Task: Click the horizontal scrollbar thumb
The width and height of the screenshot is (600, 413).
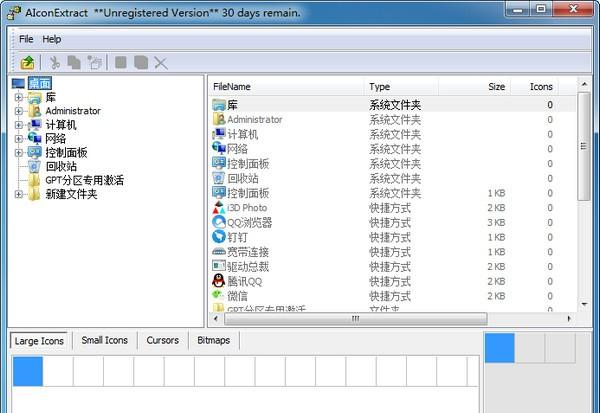Action: [355, 319]
